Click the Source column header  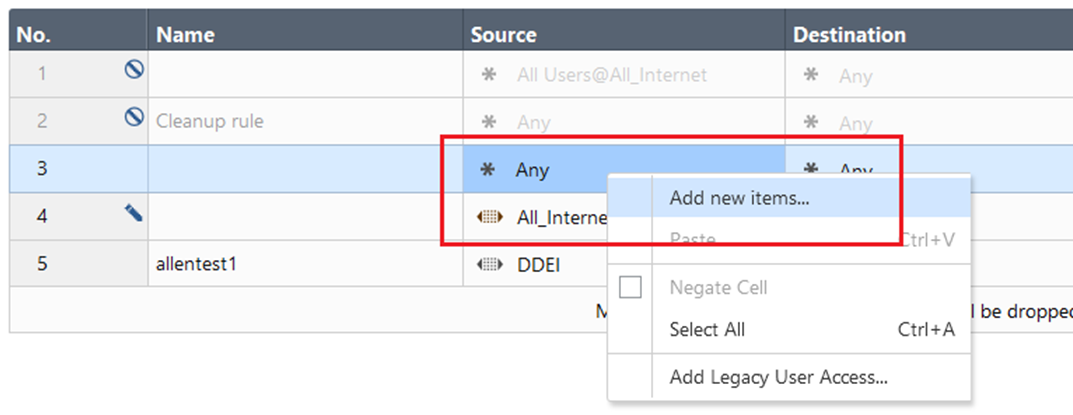(504, 35)
